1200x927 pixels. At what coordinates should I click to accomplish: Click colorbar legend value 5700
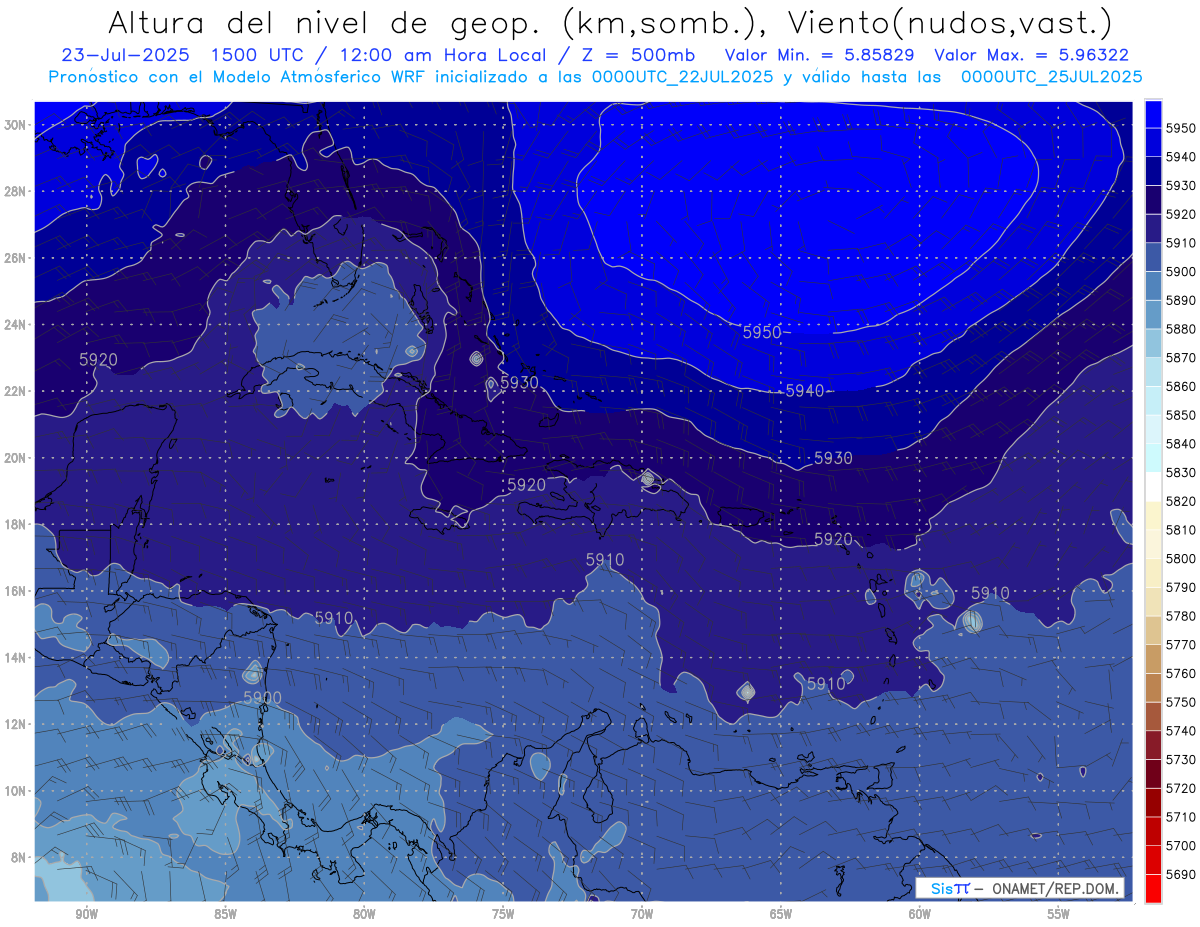point(1181,846)
